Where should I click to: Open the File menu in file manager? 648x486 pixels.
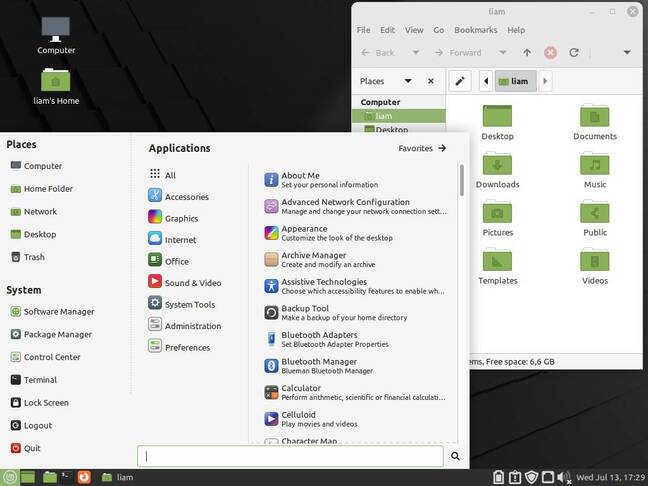tap(363, 30)
